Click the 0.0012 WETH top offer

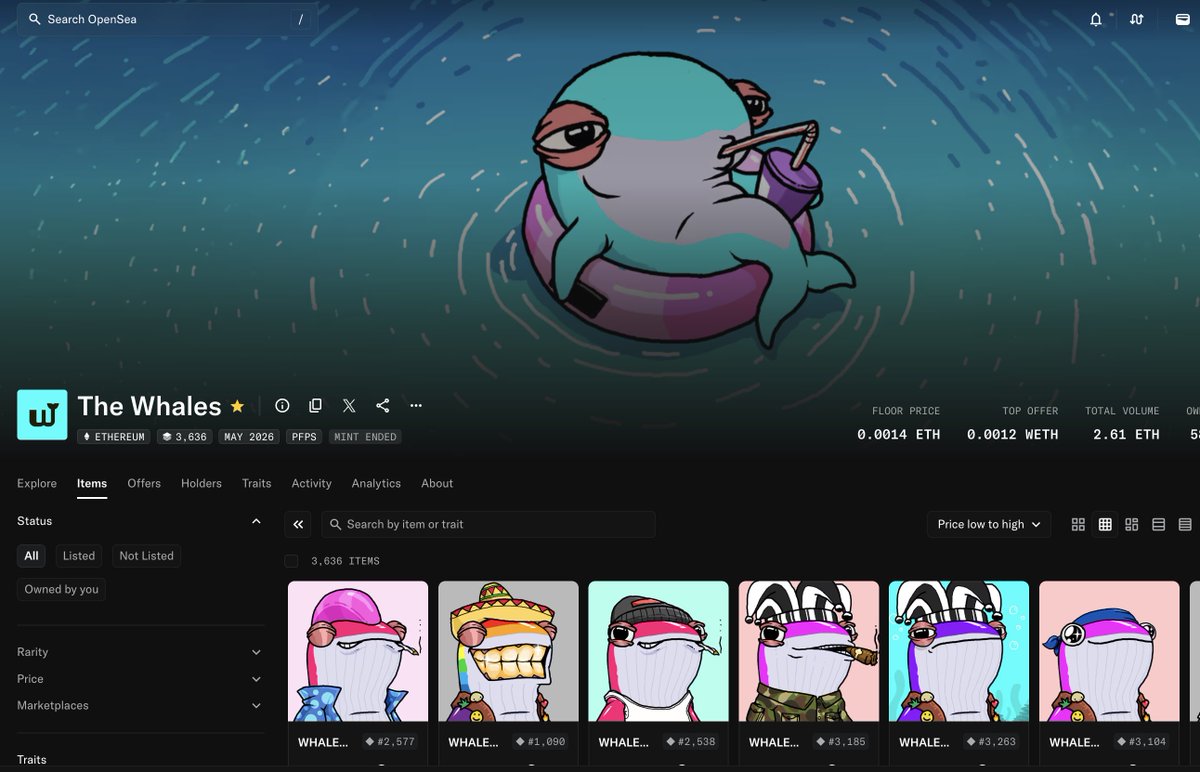pos(1012,434)
